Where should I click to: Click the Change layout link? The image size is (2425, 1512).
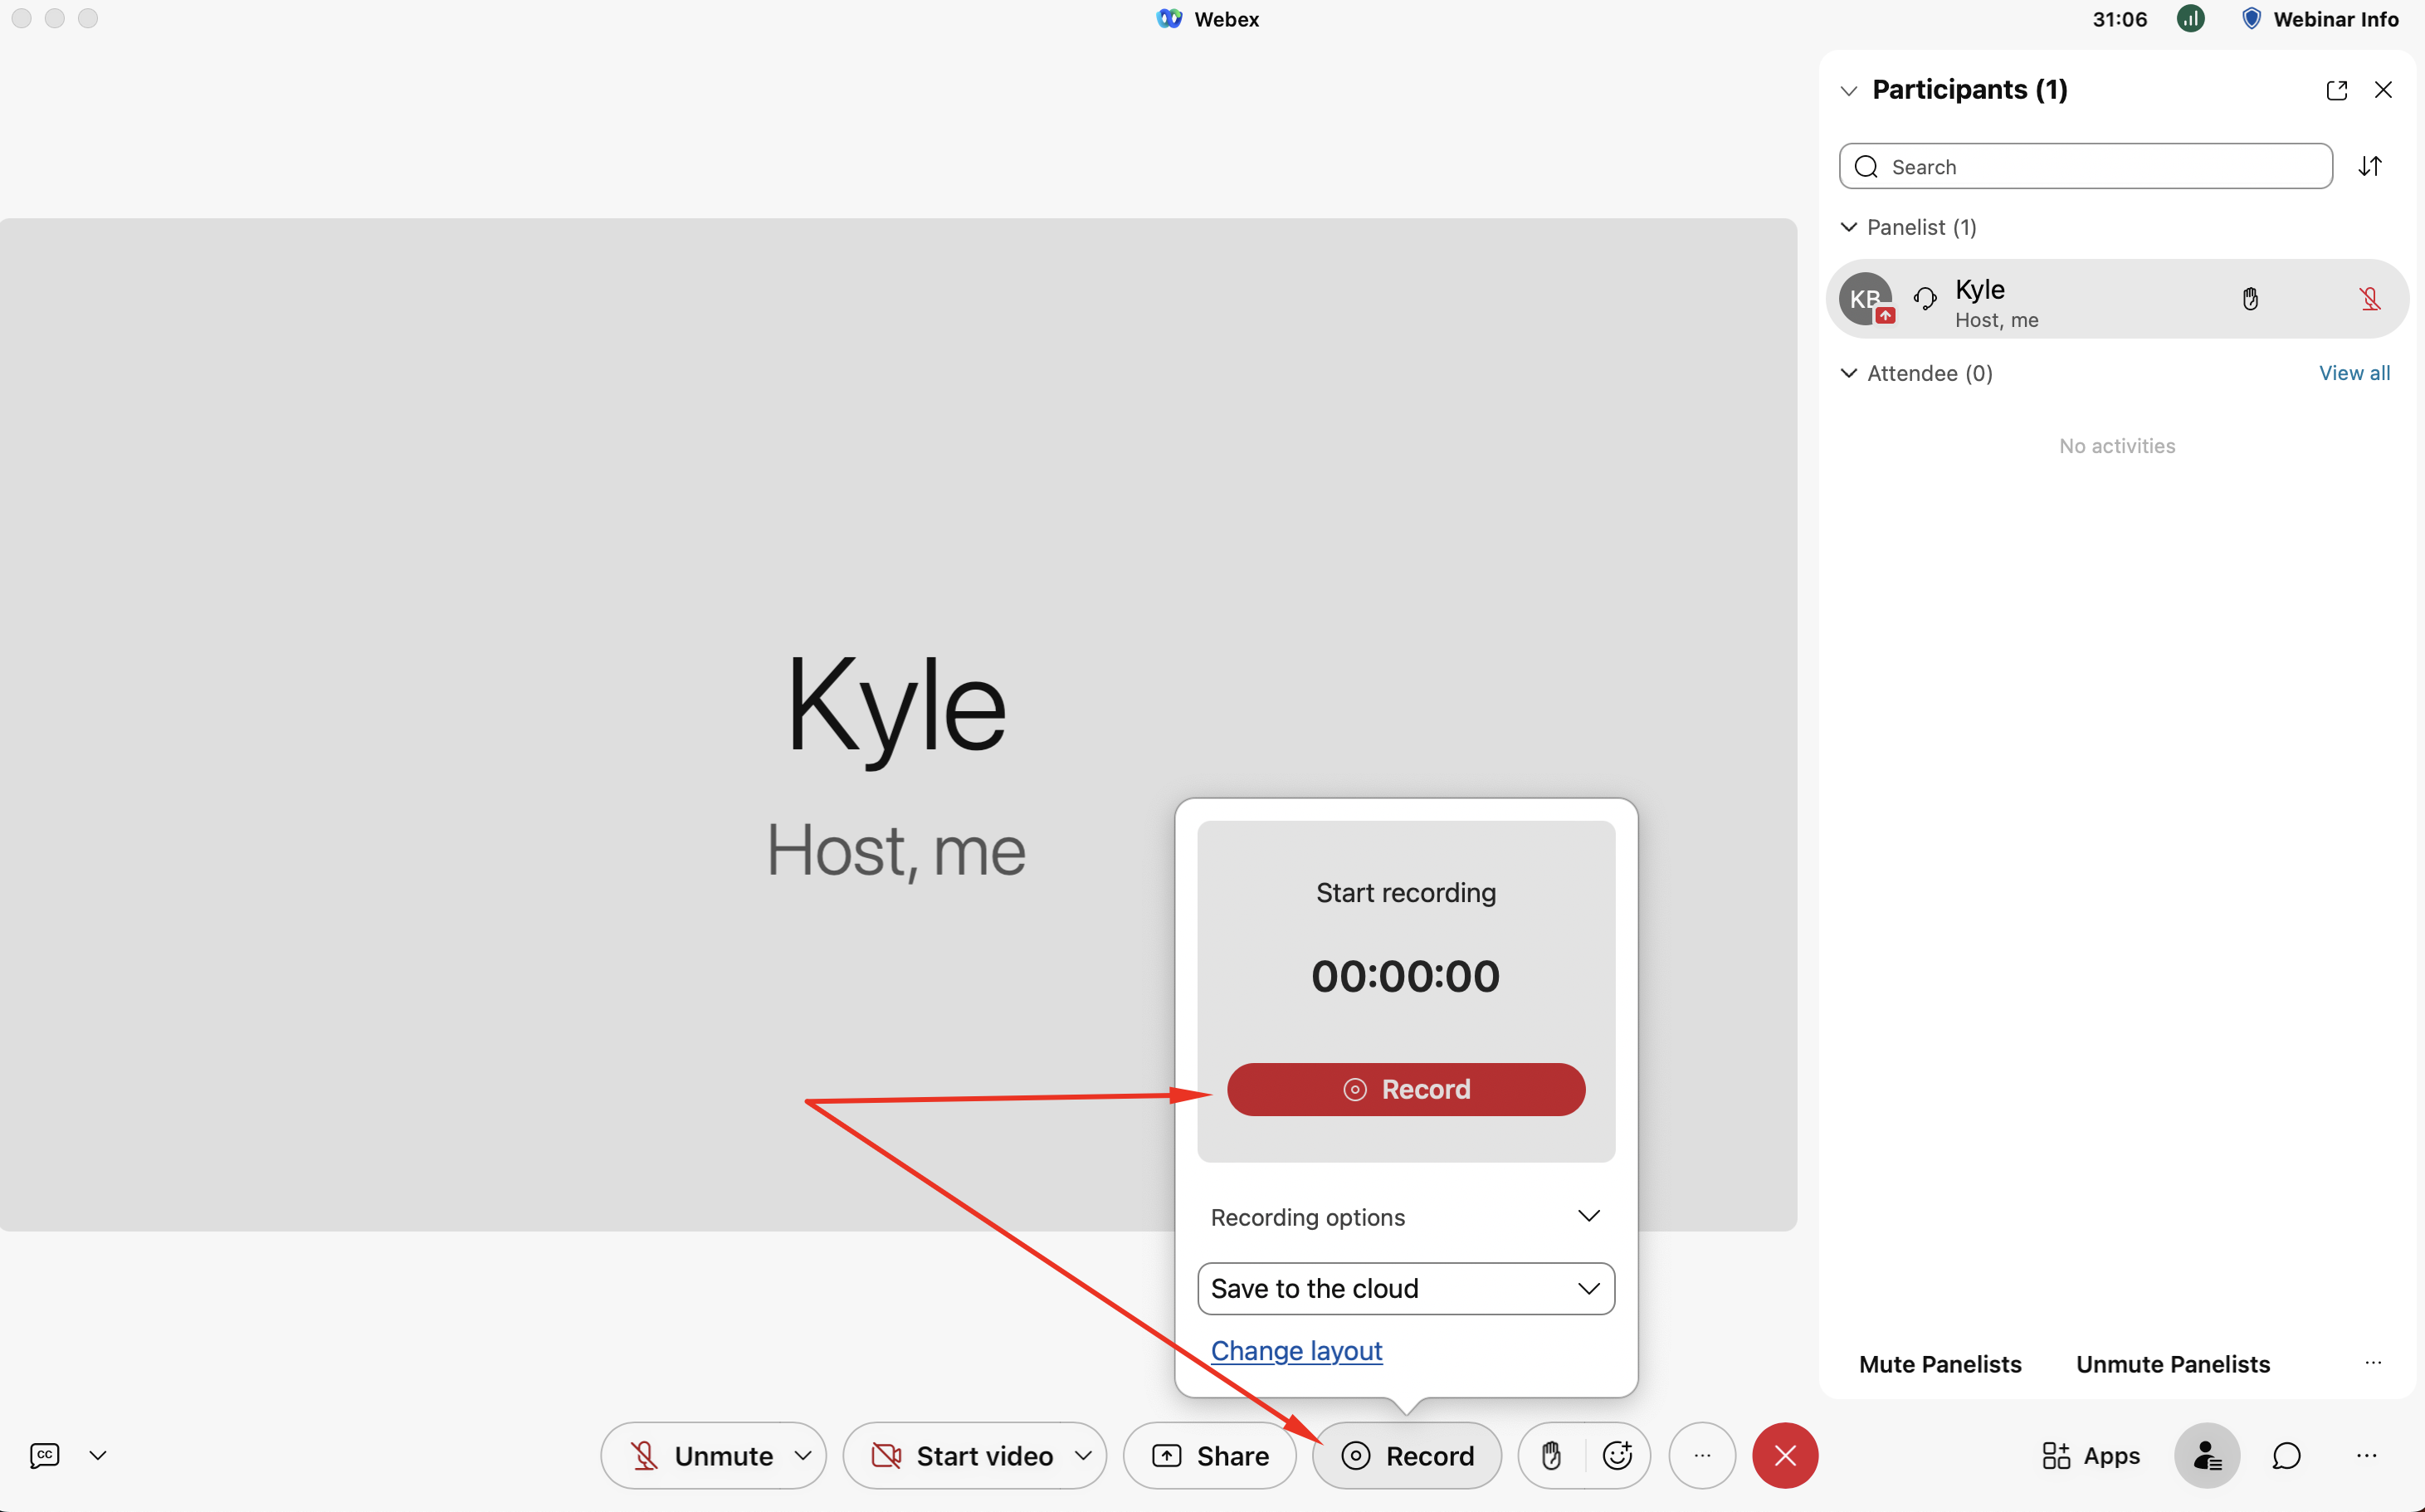pos(1296,1350)
